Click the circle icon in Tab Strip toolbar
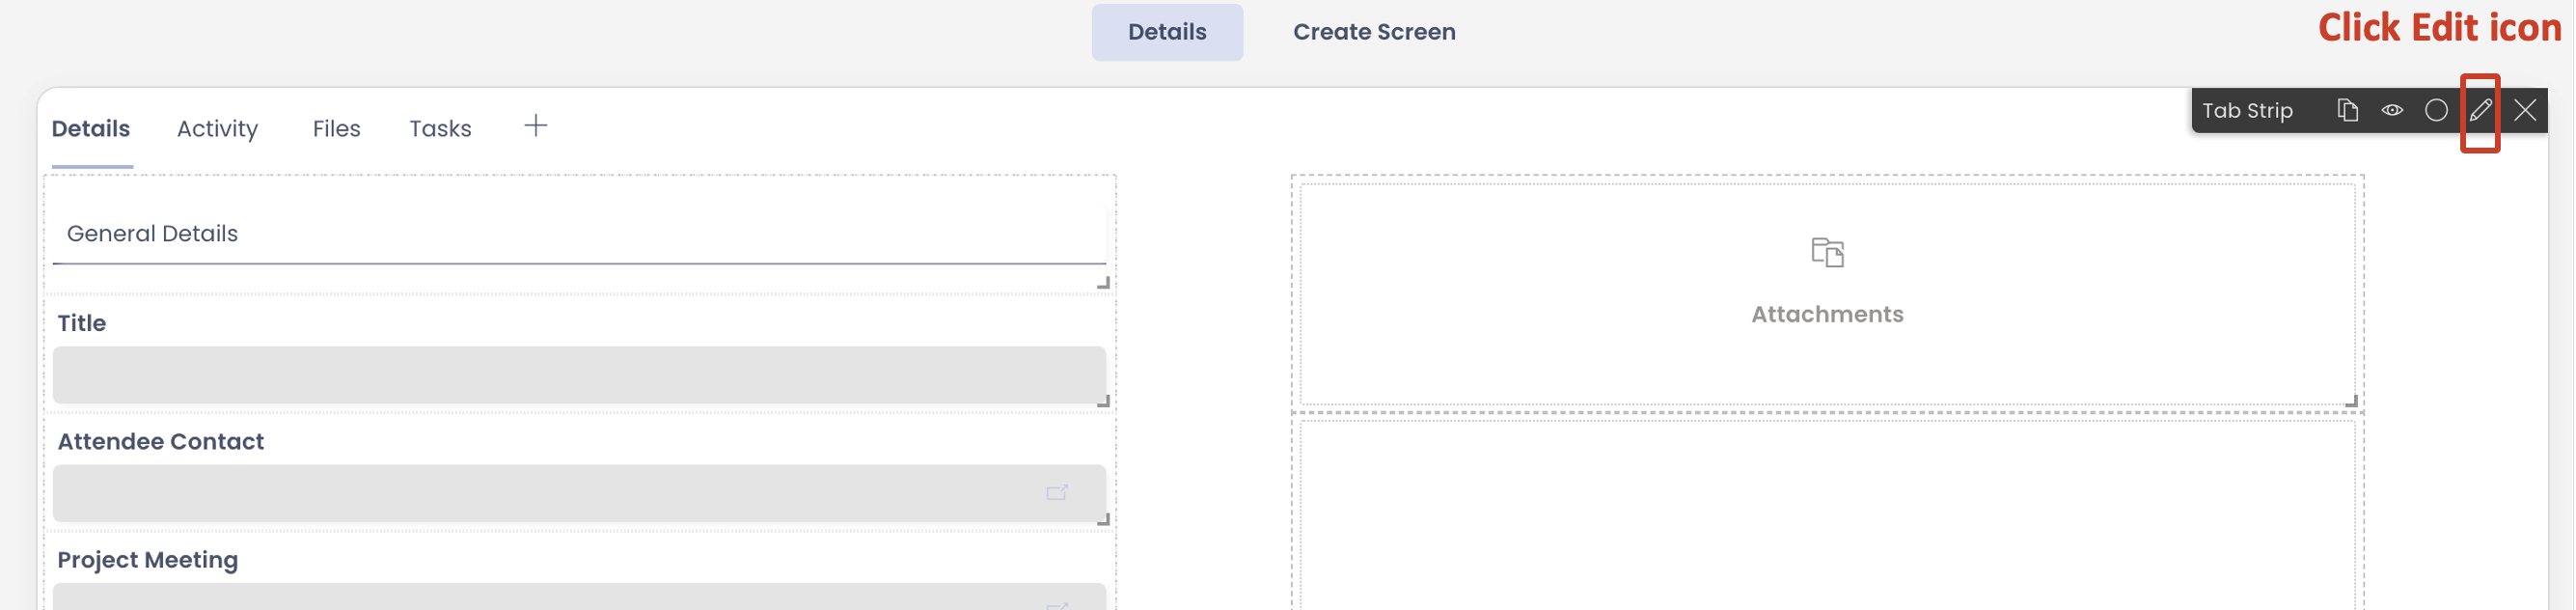This screenshot has height=610, width=2576. [x=2436, y=110]
